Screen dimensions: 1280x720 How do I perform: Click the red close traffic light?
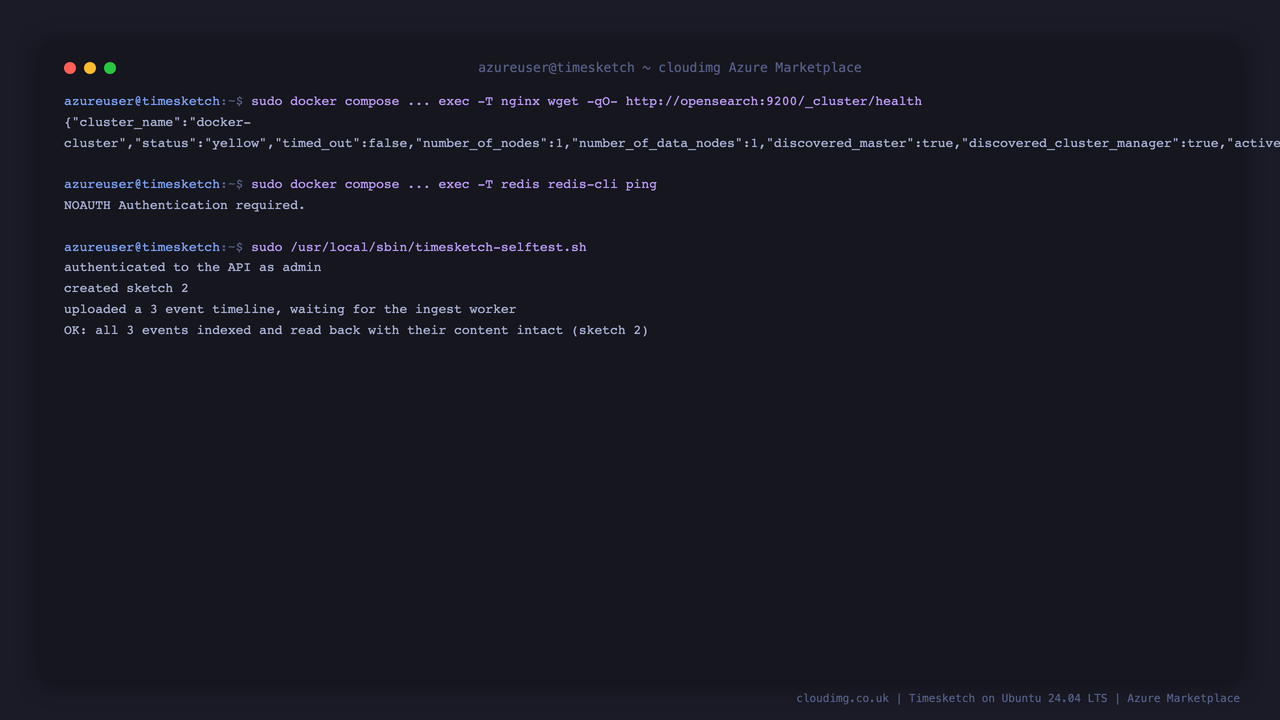coord(70,68)
